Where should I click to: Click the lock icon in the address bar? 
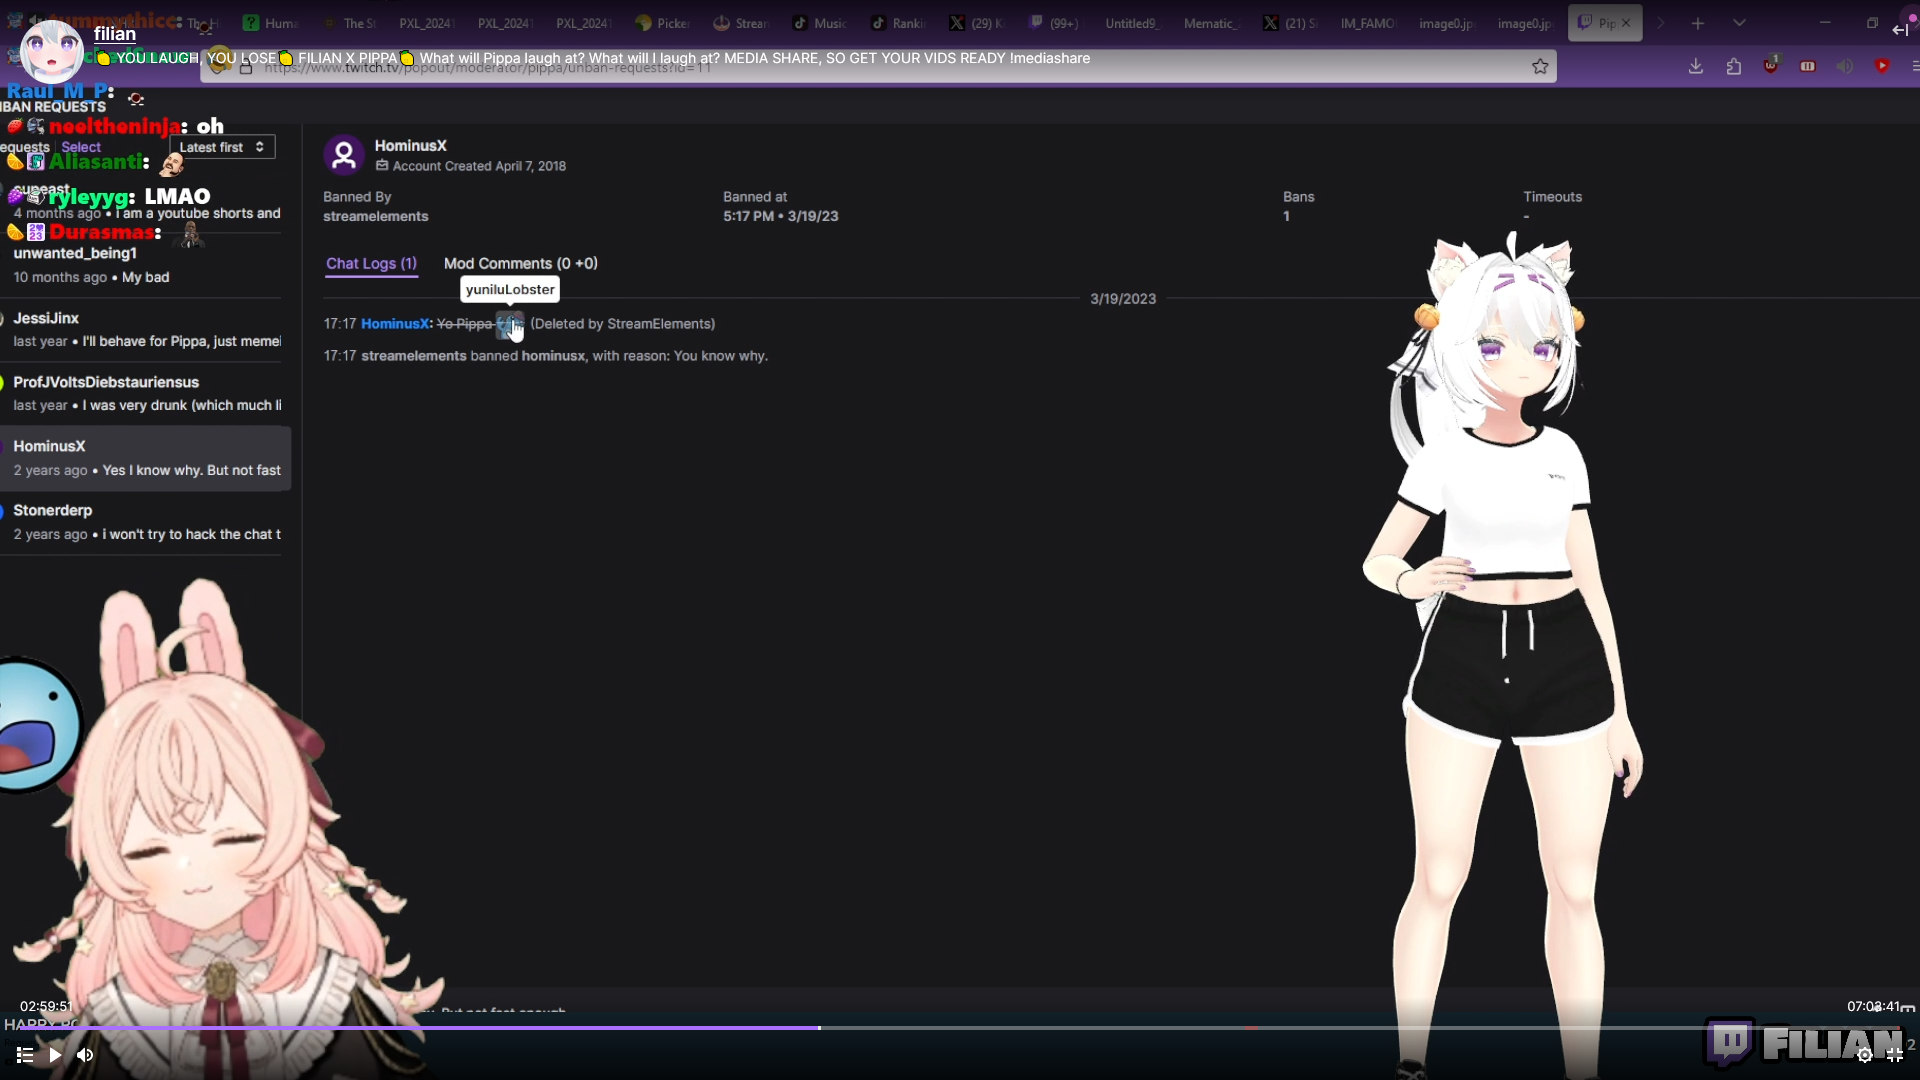pos(246,68)
